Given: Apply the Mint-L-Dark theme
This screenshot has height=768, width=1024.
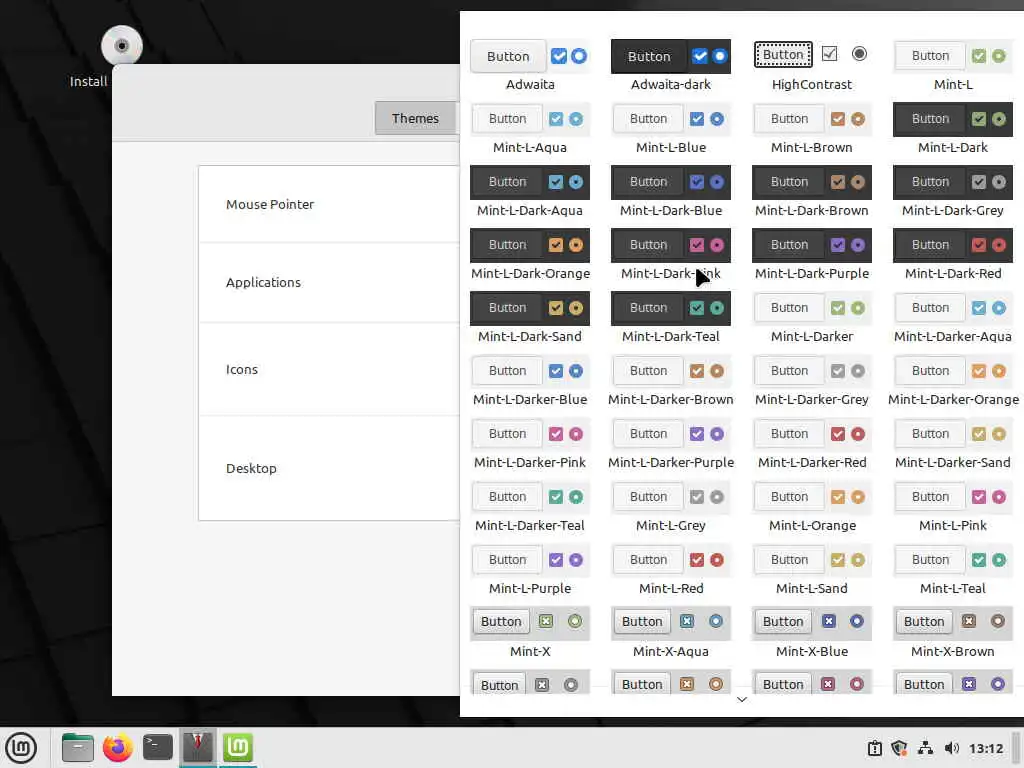Looking at the screenshot, I should point(953,129).
